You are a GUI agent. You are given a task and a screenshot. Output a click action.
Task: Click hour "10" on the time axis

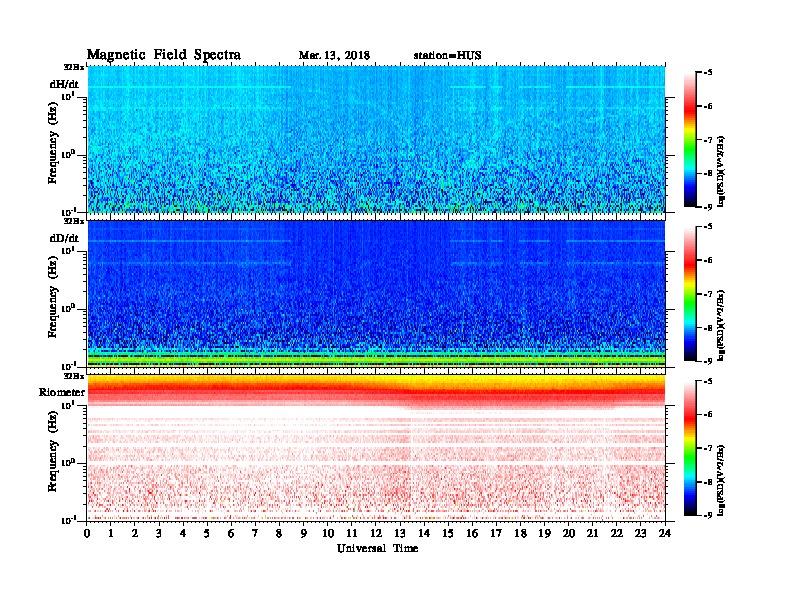tap(328, 533)
